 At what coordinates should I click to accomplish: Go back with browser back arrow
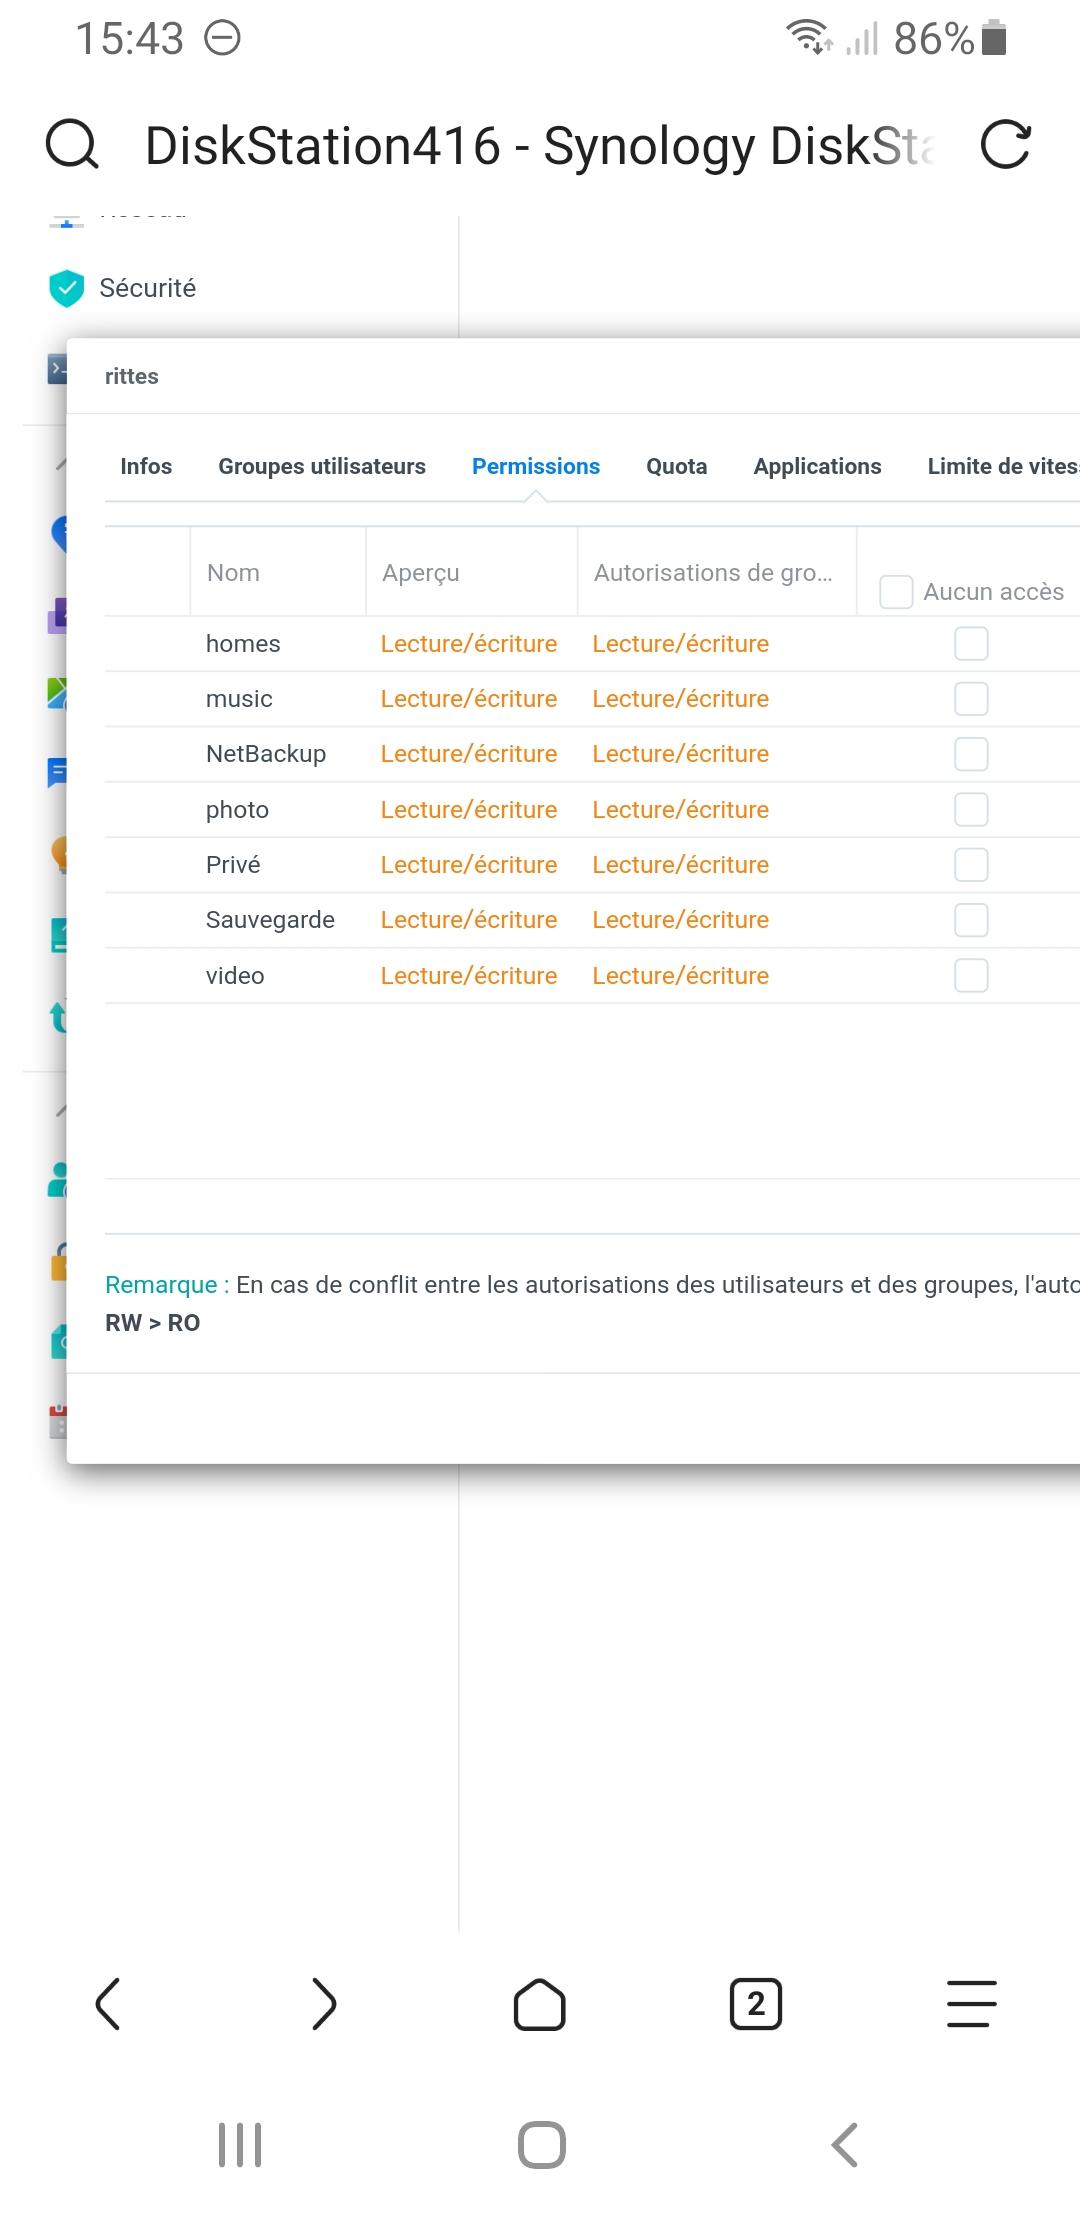(x=108, y=2004)
